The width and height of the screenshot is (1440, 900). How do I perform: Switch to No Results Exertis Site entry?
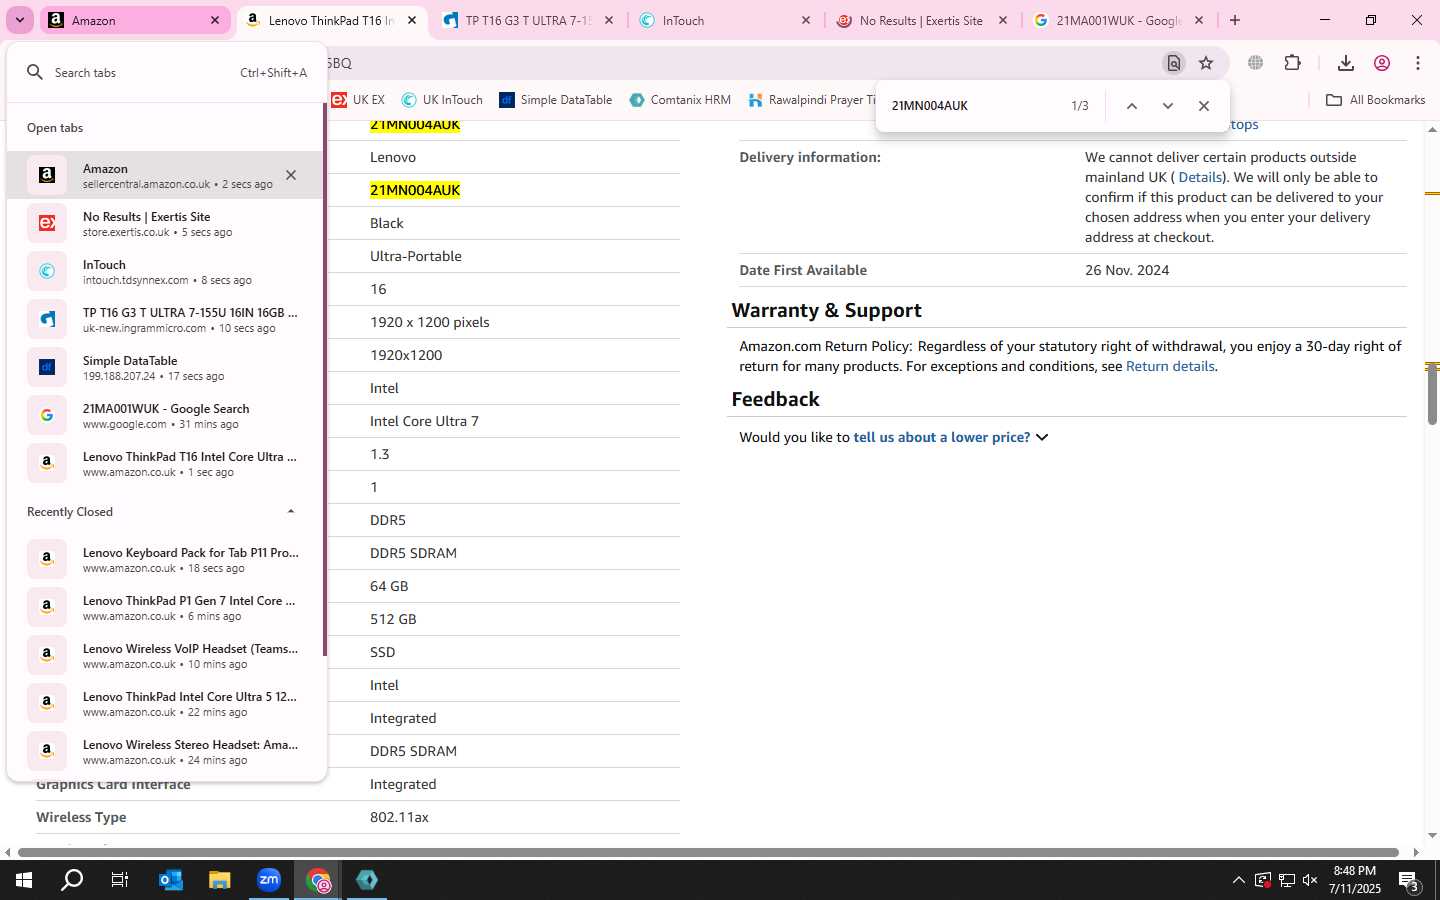166,223
